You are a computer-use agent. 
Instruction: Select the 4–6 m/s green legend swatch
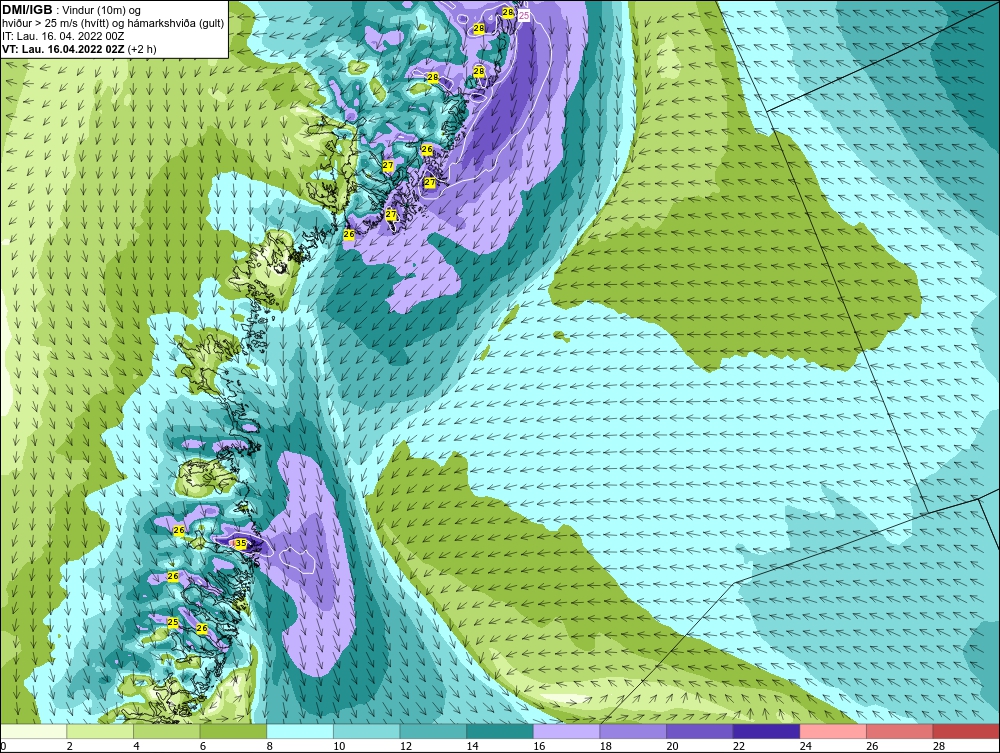tap(166, 731)
